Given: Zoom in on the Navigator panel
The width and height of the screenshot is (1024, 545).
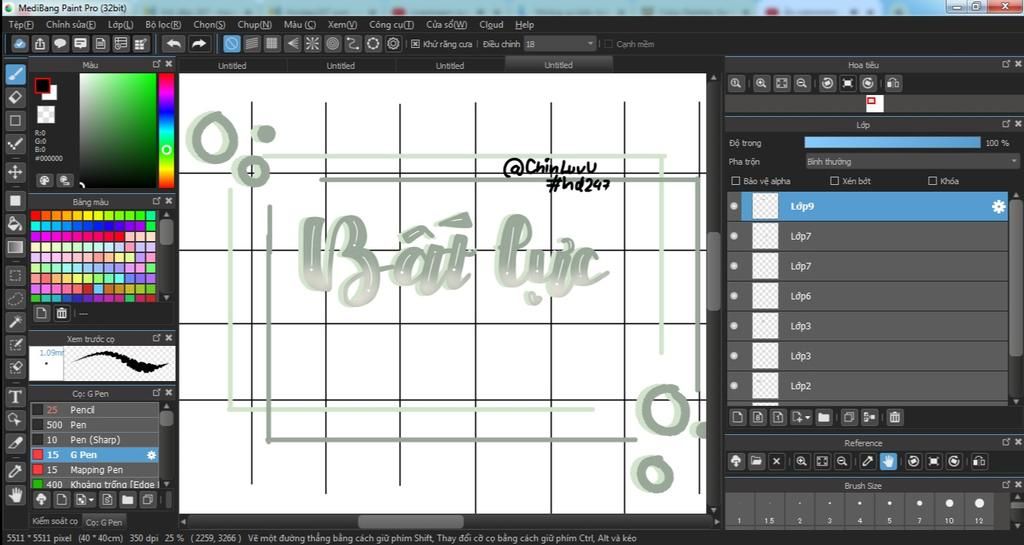Looking at the screenshot, I should coord(761,83).
